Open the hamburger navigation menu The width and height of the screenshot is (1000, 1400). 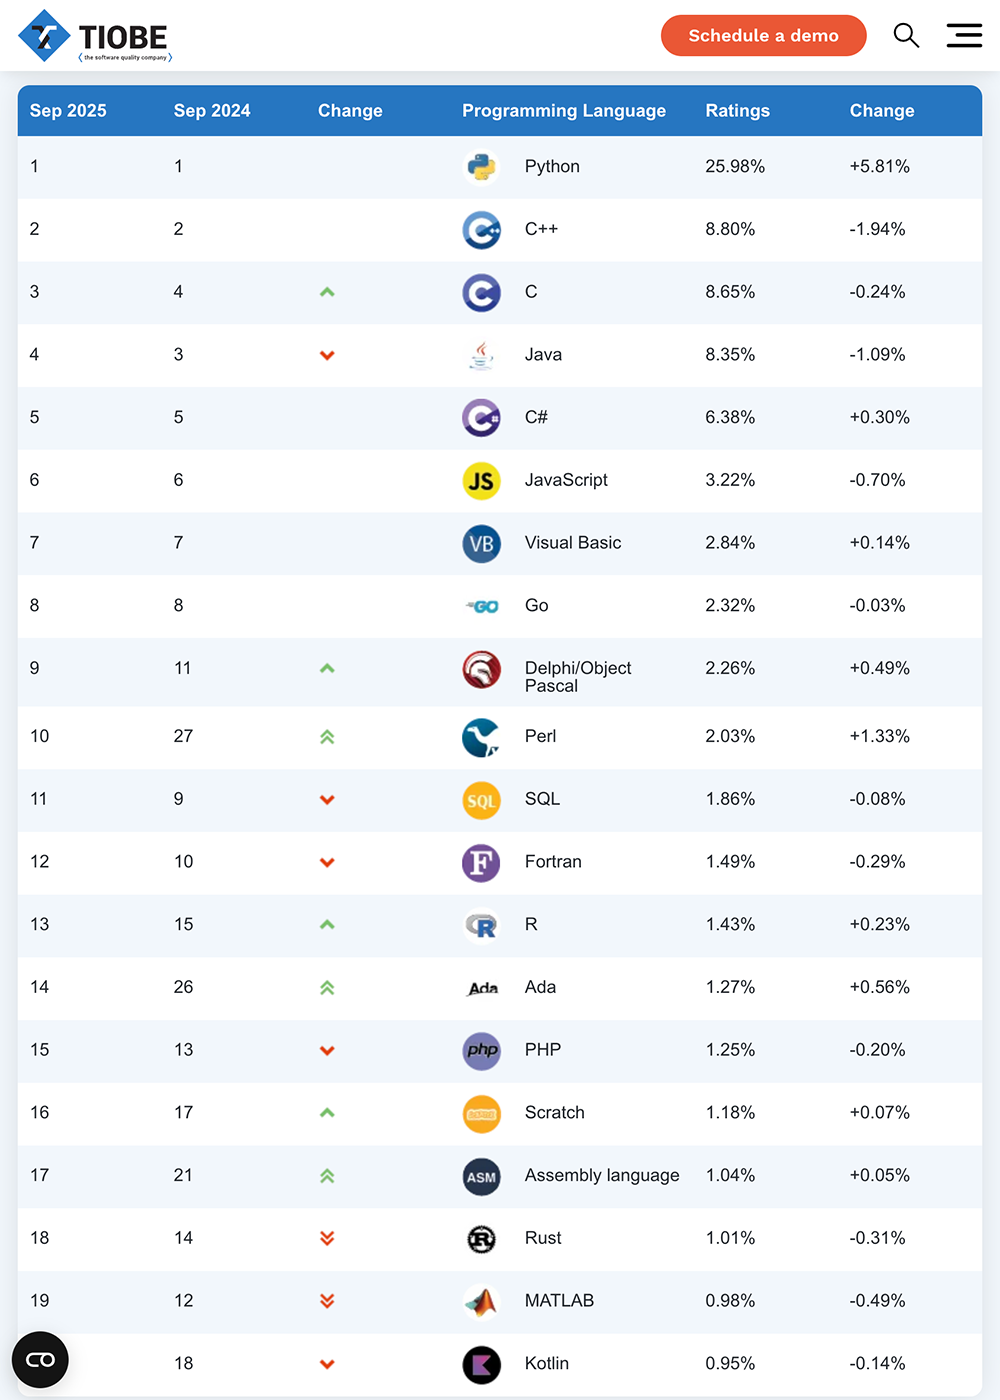[964, 36]
